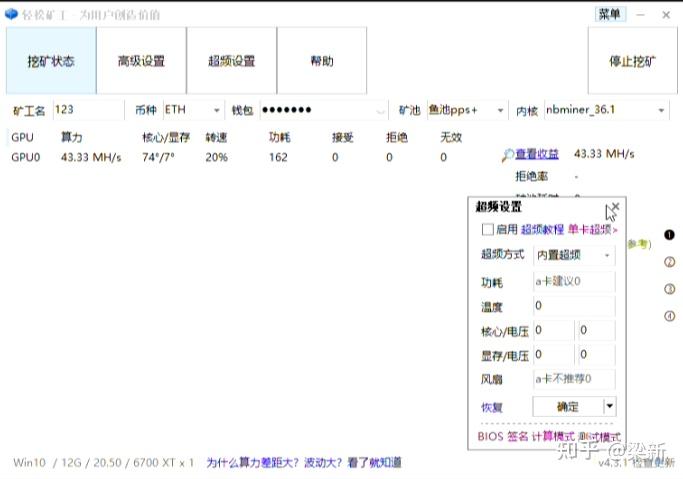Image resolution: width=683 pixels, height=479 pixels.
Task: Open the 单卡超频 link
Action: click(592, 229)
